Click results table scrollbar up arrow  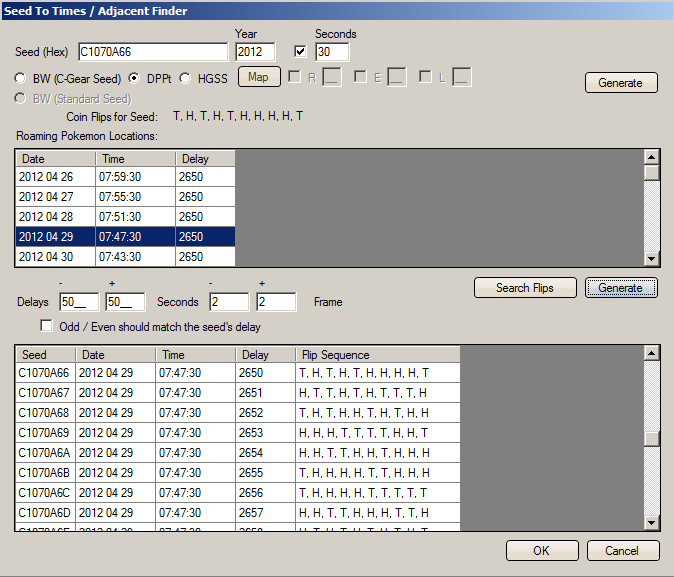pyautogui.click(x=652, y=353)
